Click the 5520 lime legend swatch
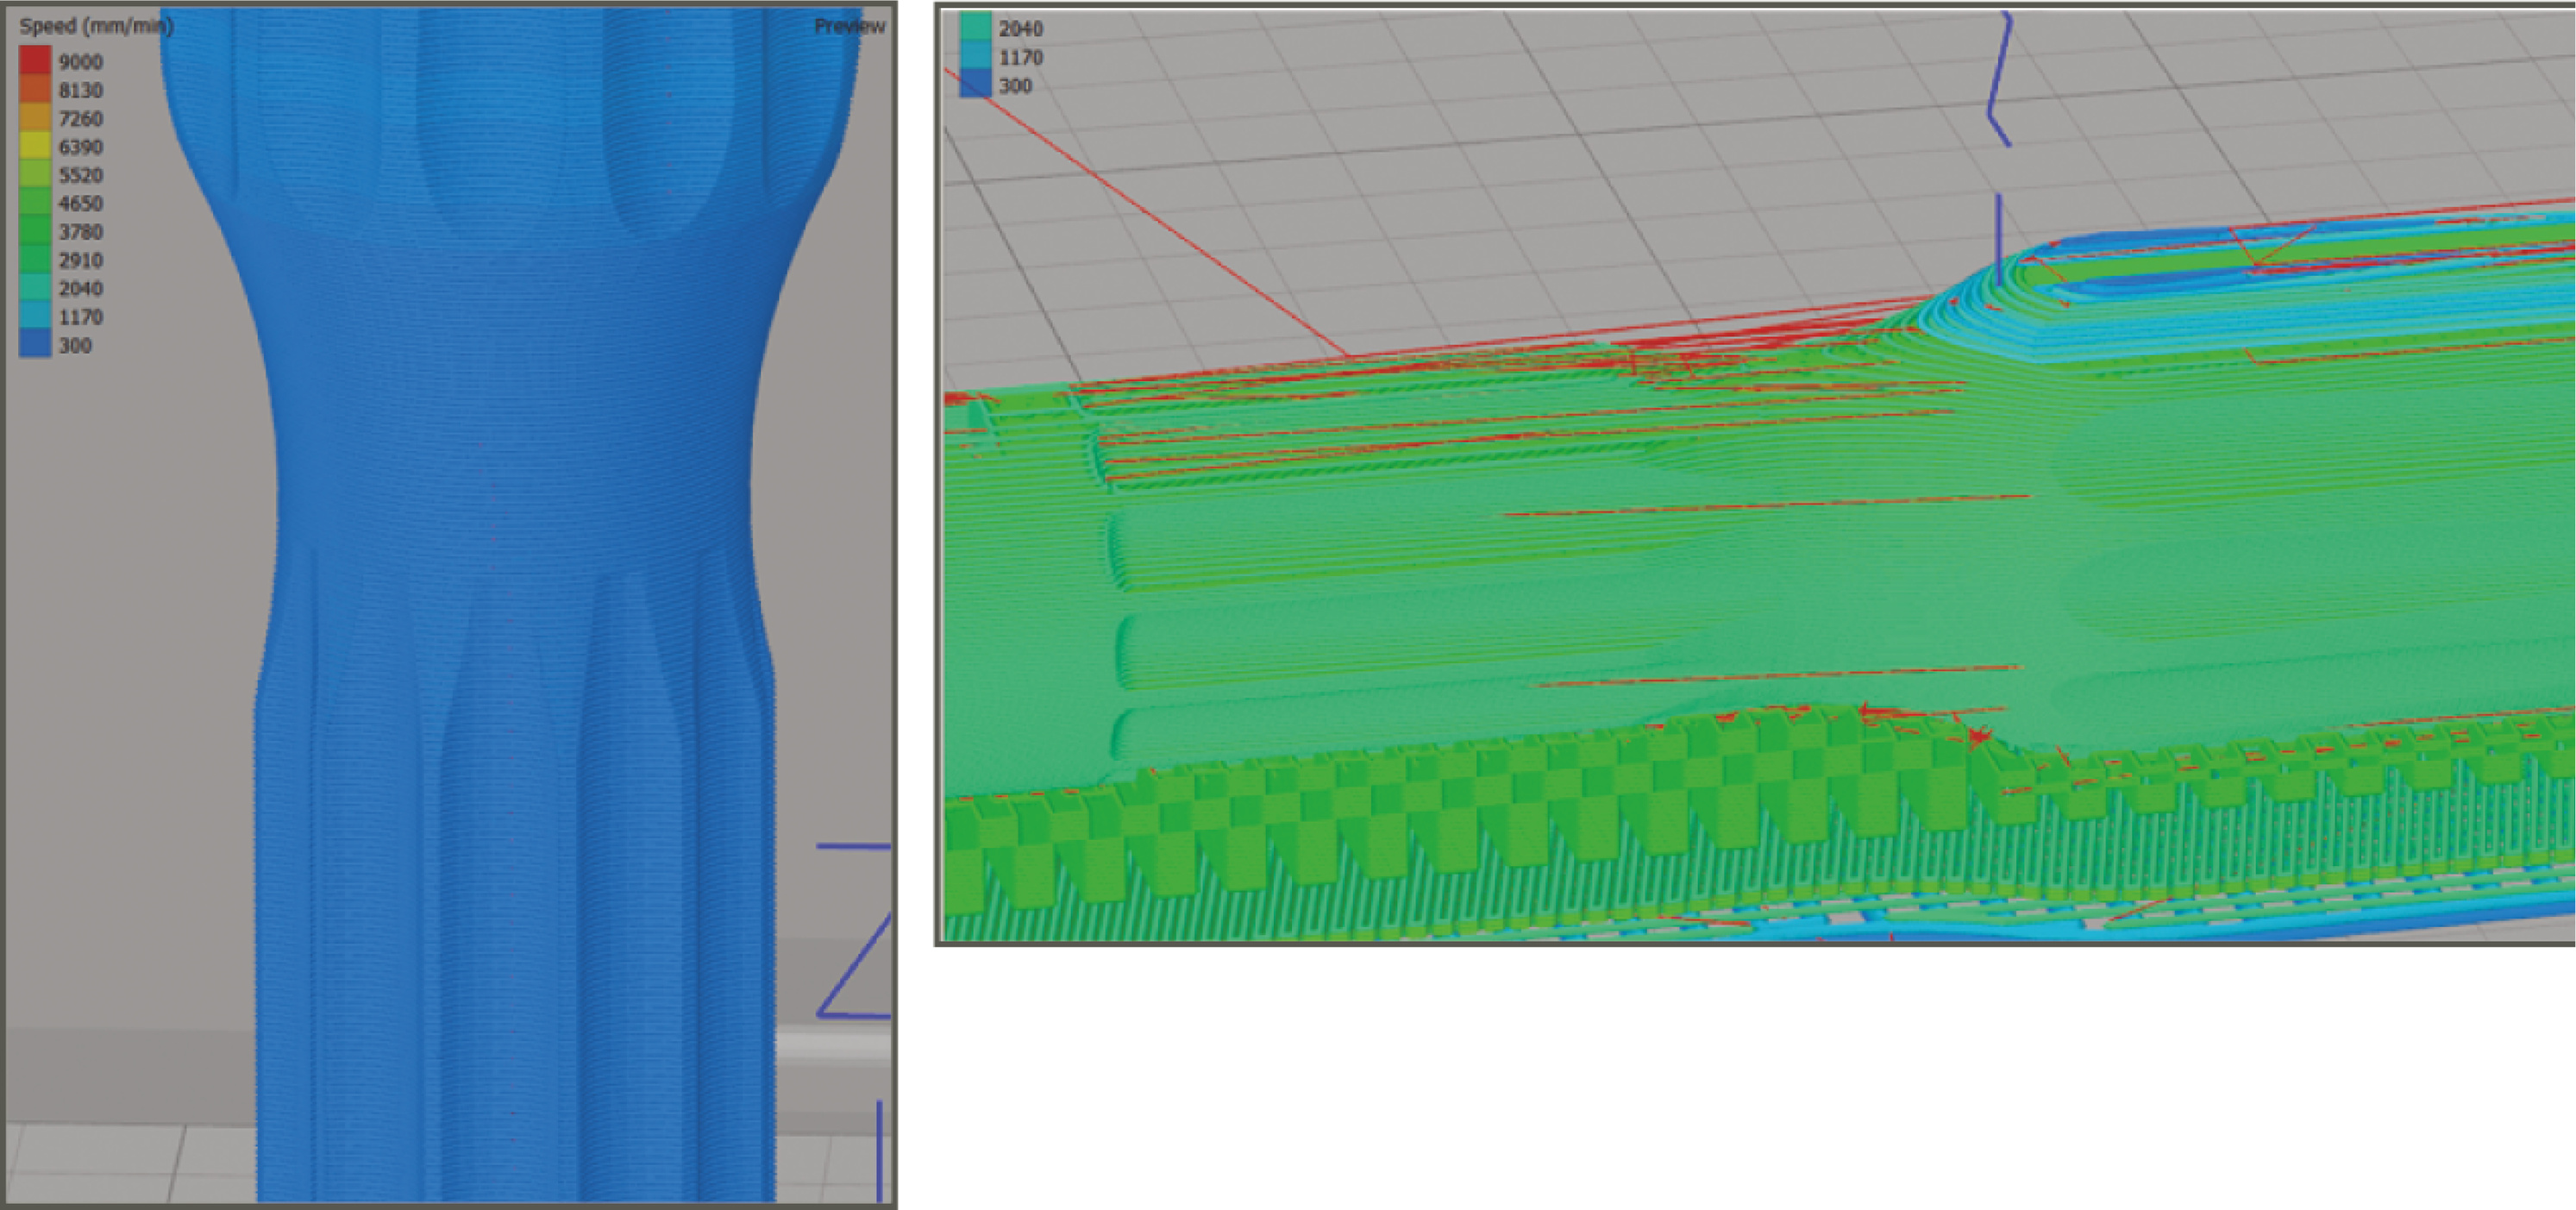This screenshot has width=2576, height=1210. click(35, 174)
